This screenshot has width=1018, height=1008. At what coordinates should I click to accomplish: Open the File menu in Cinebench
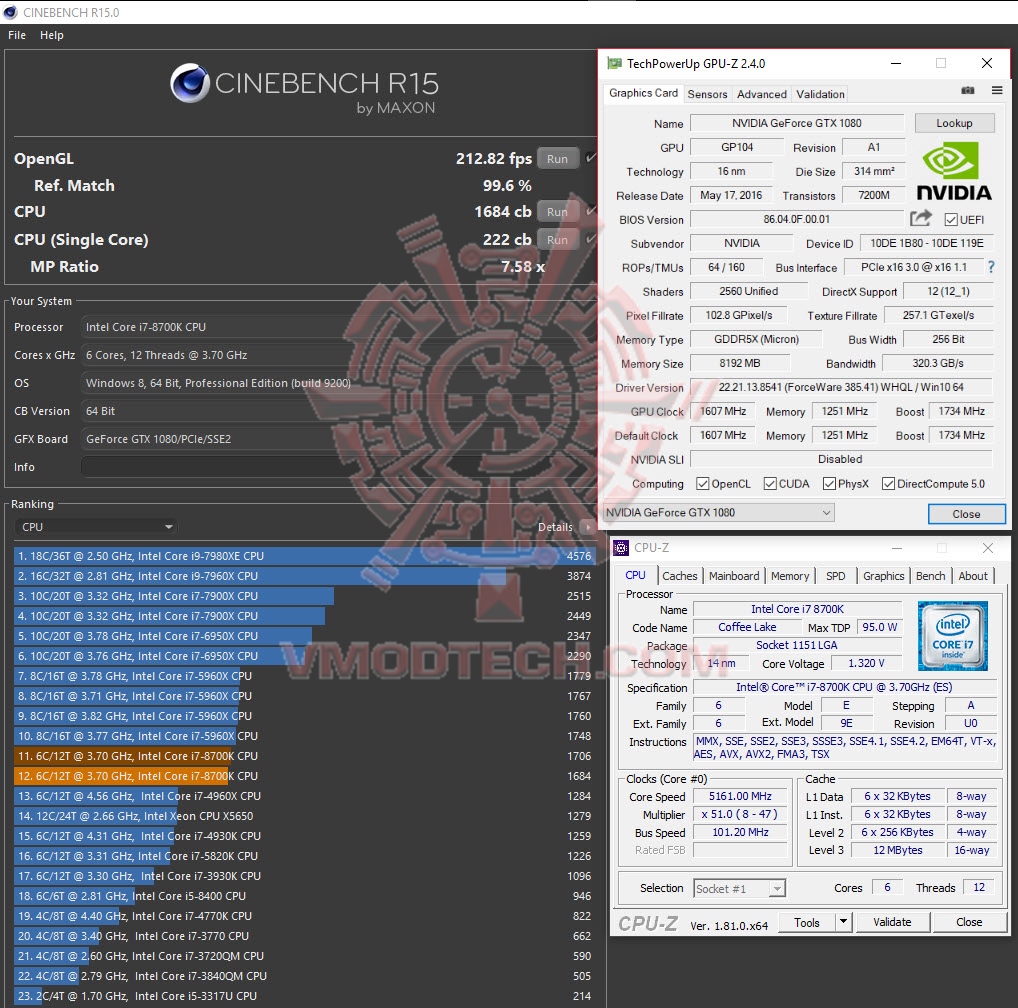[x=17, y=35]
